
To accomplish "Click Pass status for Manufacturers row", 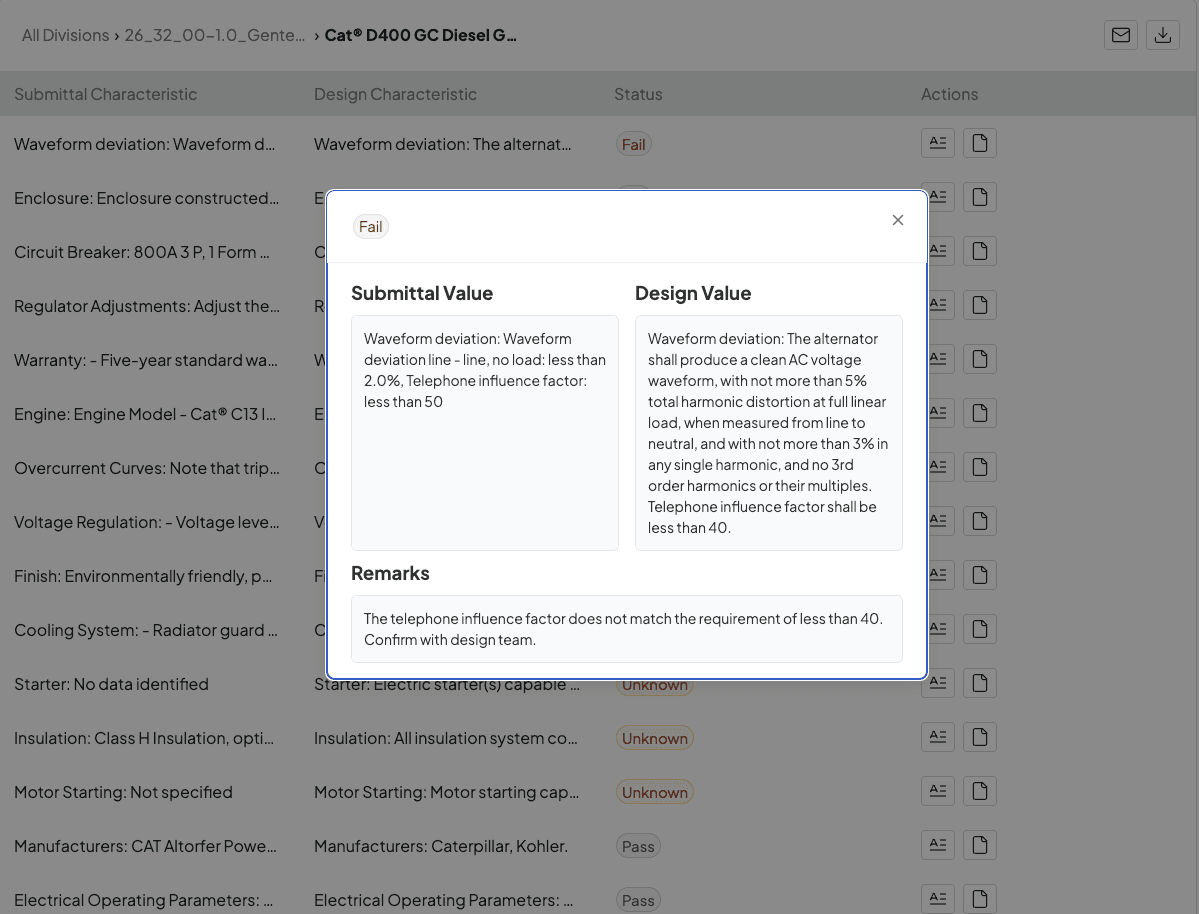I will [638, 846].
